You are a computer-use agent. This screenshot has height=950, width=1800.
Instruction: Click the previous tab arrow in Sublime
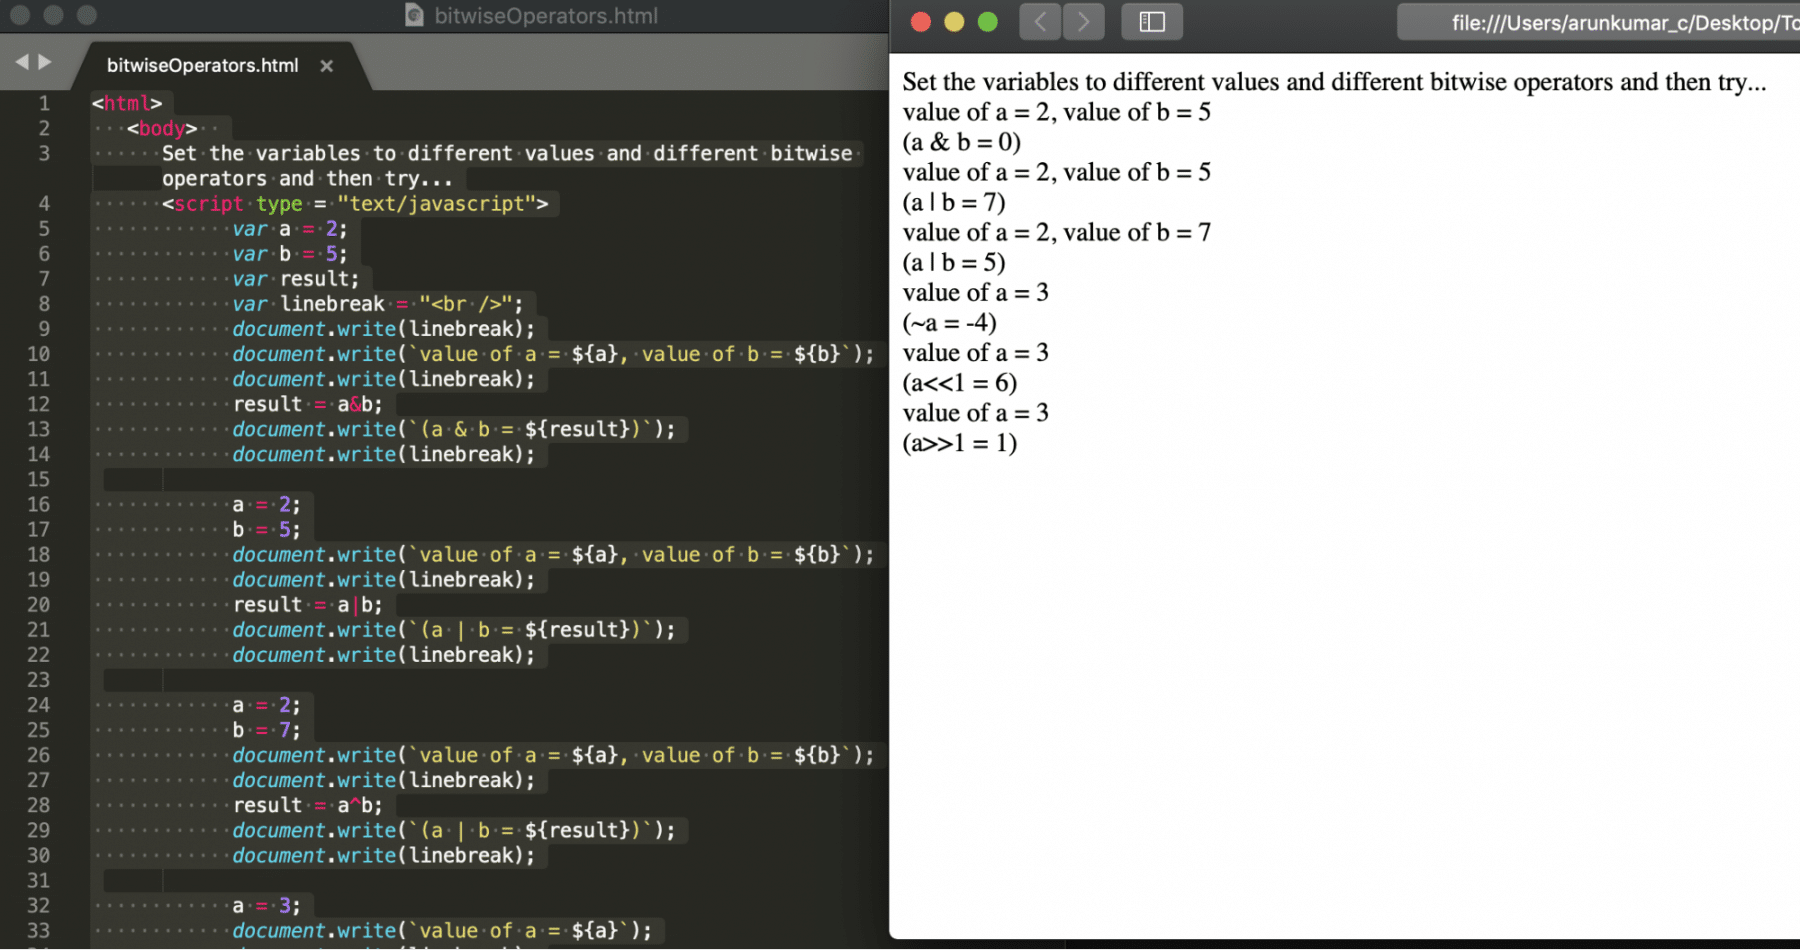[21, 62]
